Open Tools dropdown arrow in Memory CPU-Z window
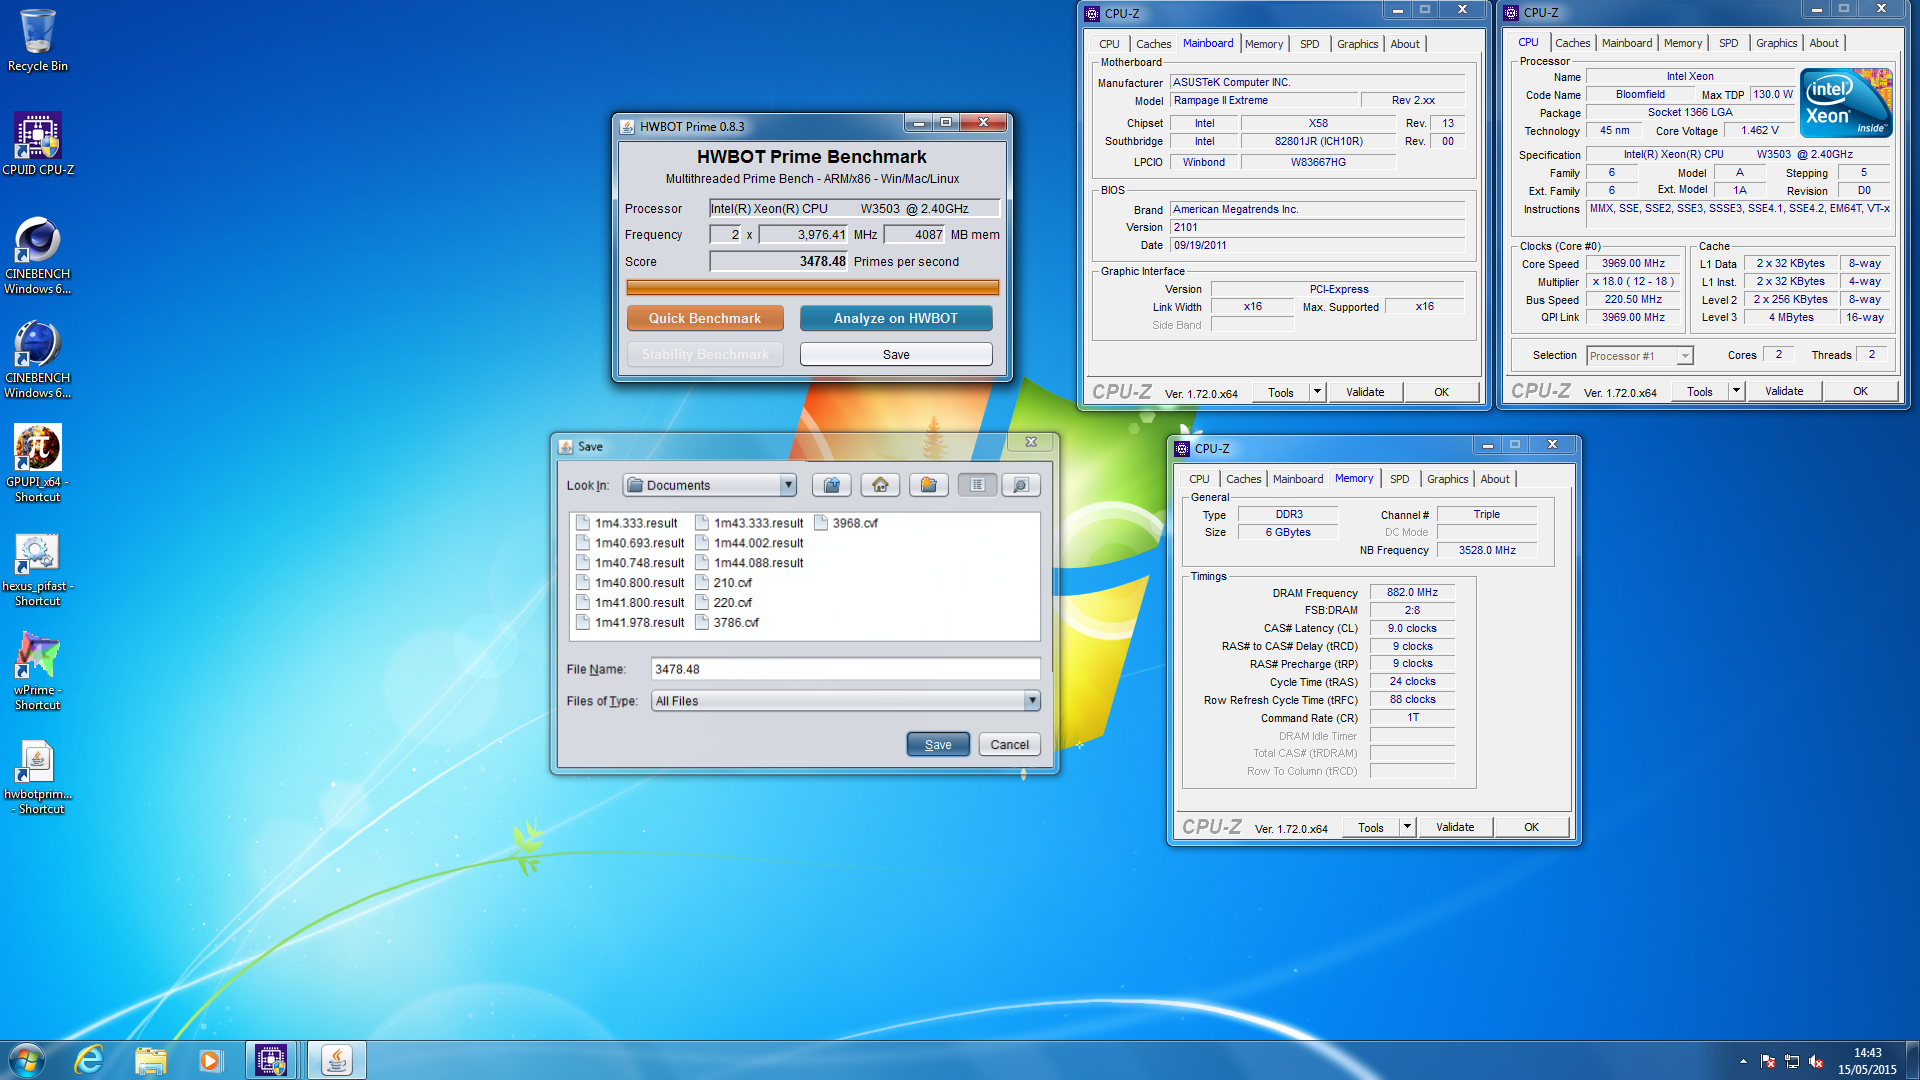1920x1080 pixels. 1407,827
